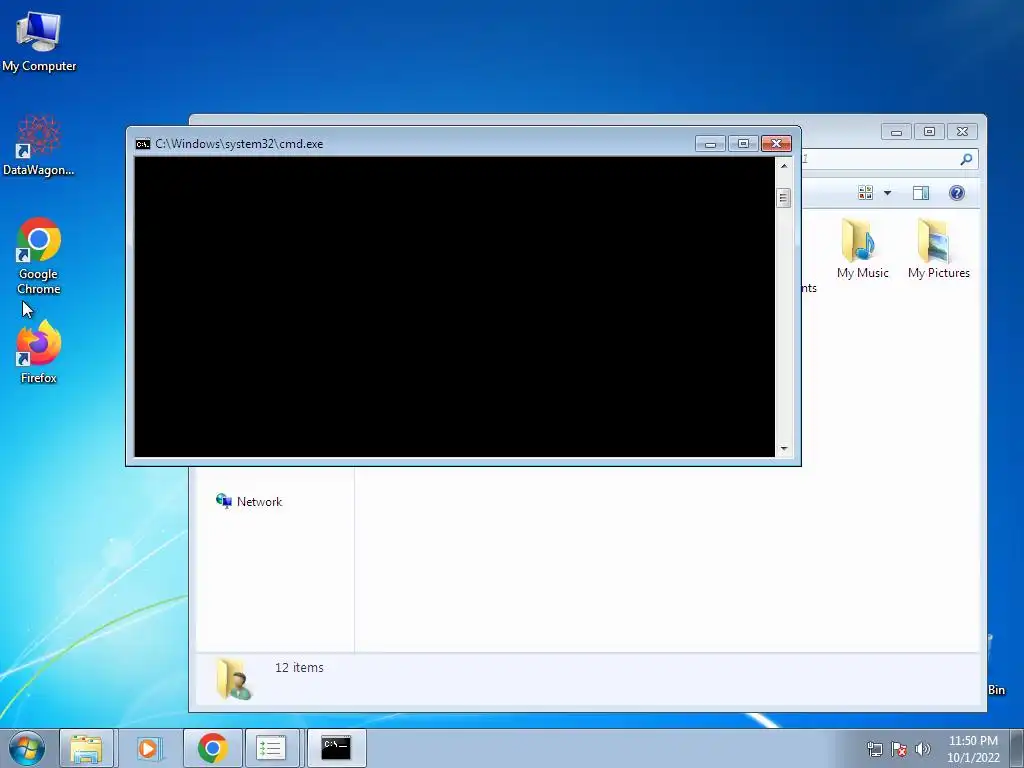This screenshot has height=768, width=1024.
Task: Click the change view icon in Explorer
Action: click(865, 193)
